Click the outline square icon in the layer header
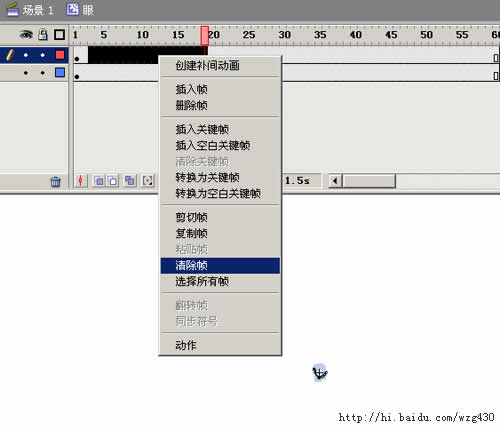This screenshot has width=500, height=431. click(60, 35)
